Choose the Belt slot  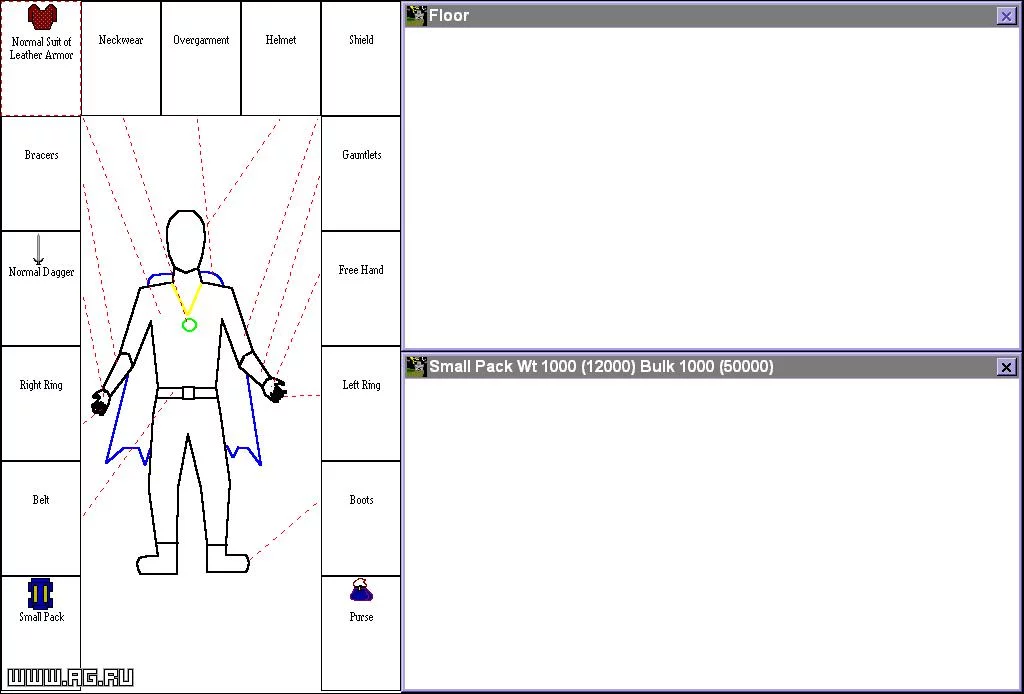pyautogui.click(x=41, y=518)
